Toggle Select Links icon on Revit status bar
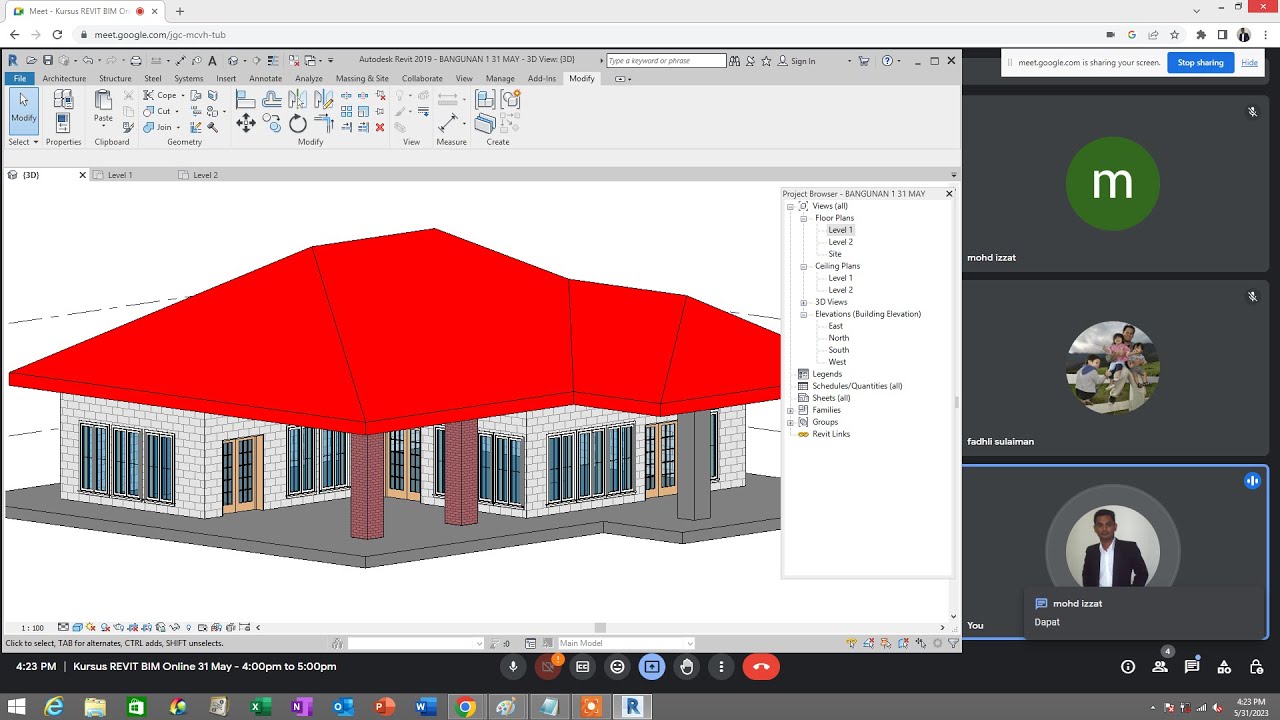 (x=852, y=643)
